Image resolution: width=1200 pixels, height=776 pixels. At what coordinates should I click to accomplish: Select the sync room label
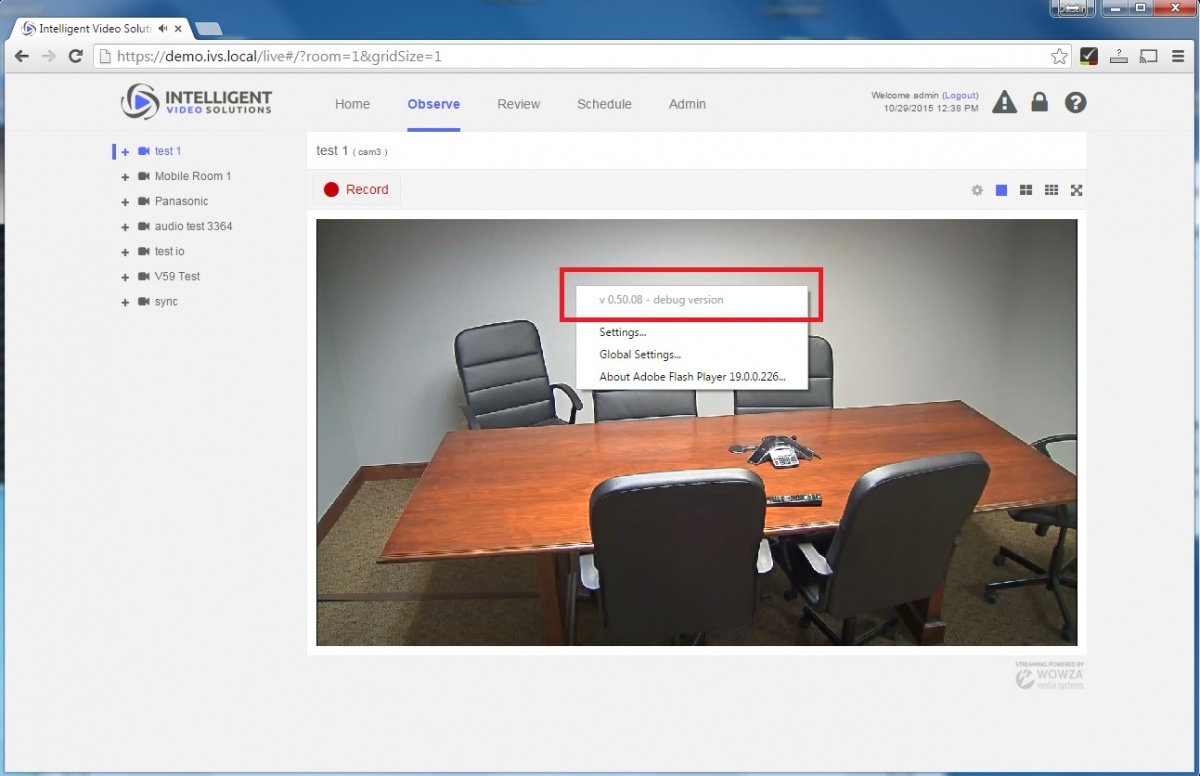[x=166, y=301]
